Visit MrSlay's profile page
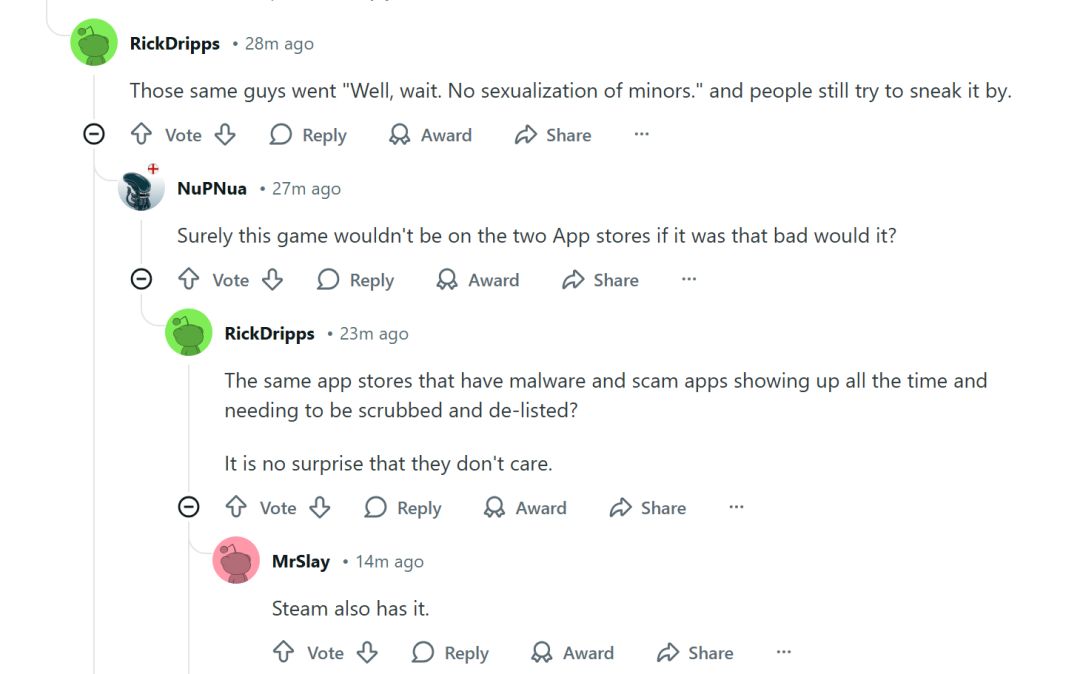This screenshot has width=1080, height=674. [x=300, y=561]
